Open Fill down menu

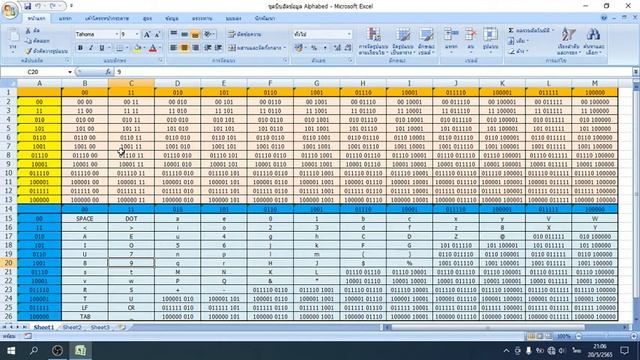point(518,41)
